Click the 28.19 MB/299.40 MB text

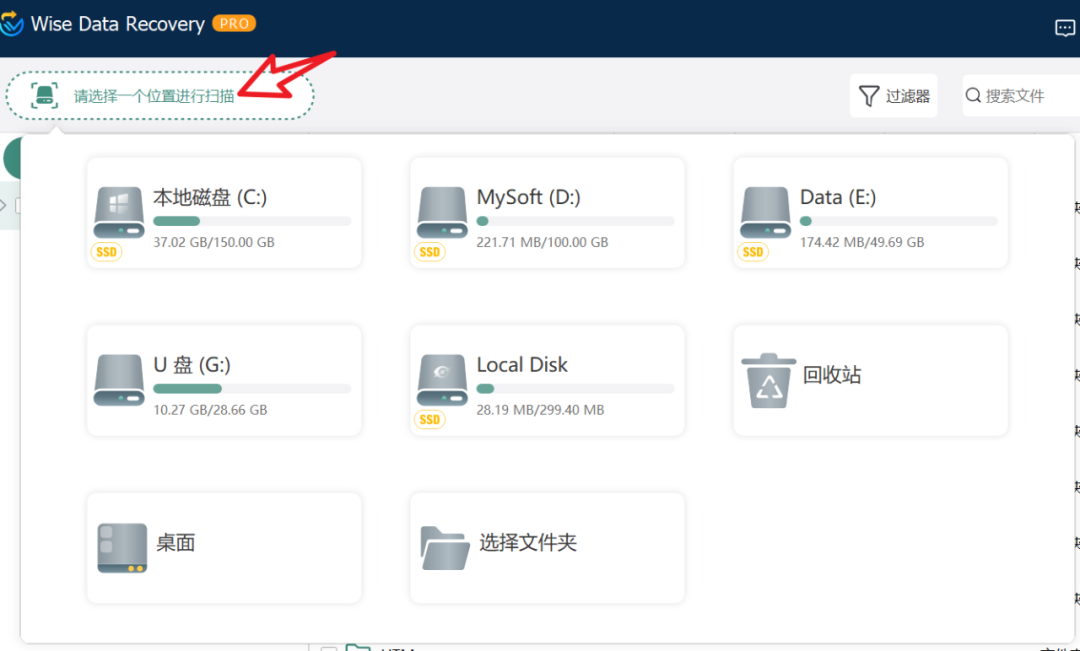(540, 410)
